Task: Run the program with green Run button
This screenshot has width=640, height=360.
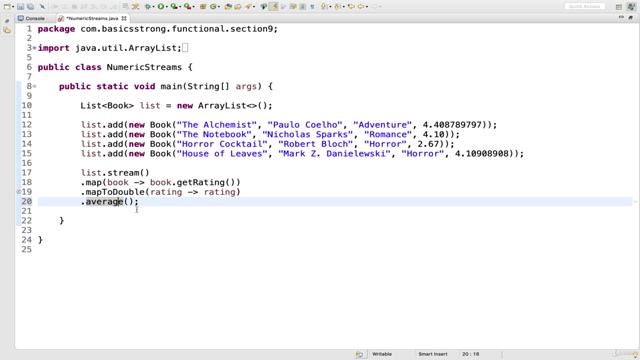Action: (x=161, y=7)
